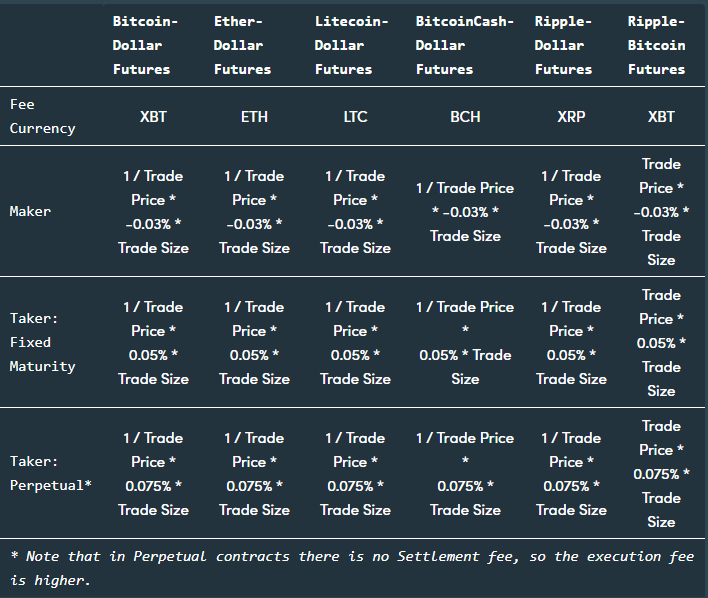Click Perpetual taker fee for Ripple-Dollar
The width and height of the screenshot is (708, 598).
pyautogui.click(x=571, y=474)
